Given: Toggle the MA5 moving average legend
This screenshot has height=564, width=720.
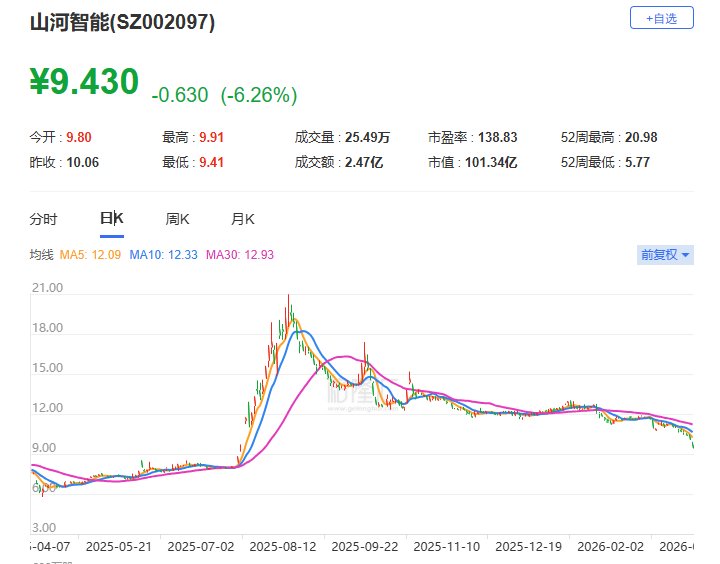Looking at the screenshot, I should coord(91,255).
